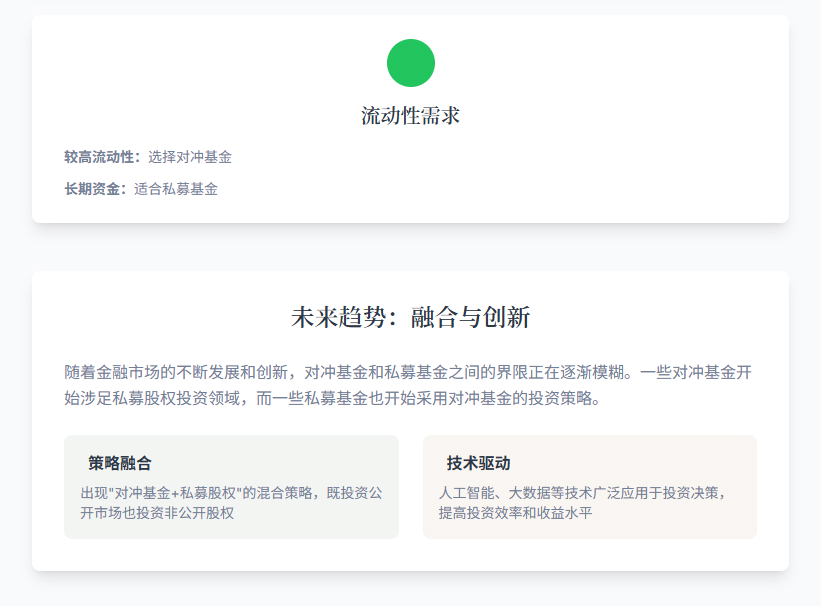Click the paragraph line starting with 始涉足私募股权

point(331,398)
